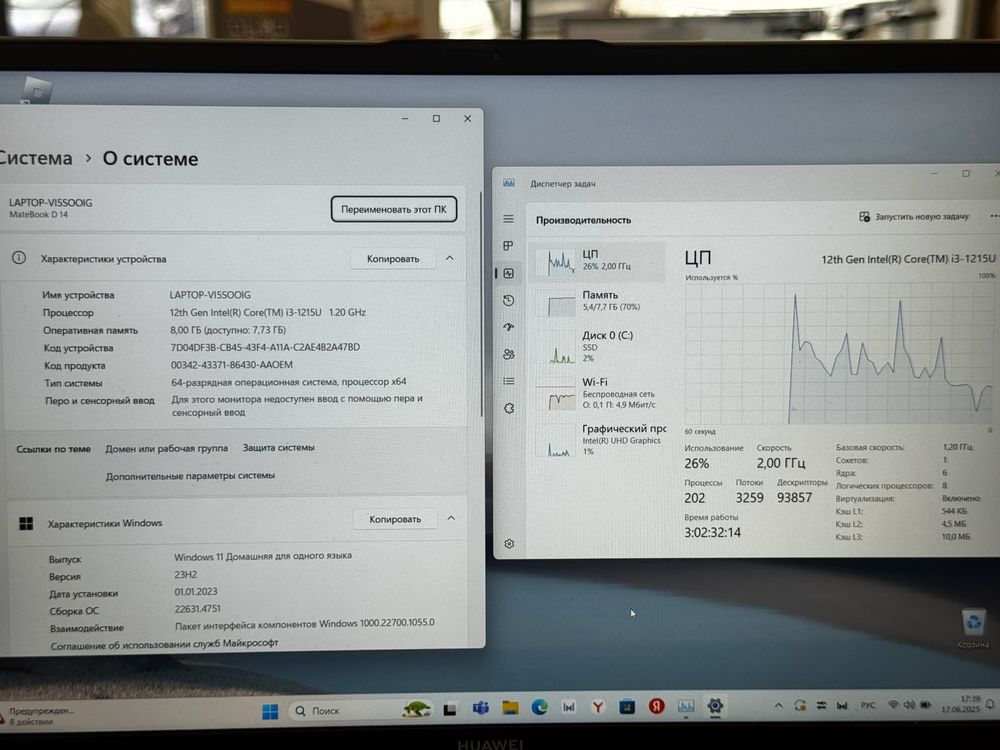Screen dimensions: 1000x750
Task: Open Domain or workgroup link
Action: (166, 448)
